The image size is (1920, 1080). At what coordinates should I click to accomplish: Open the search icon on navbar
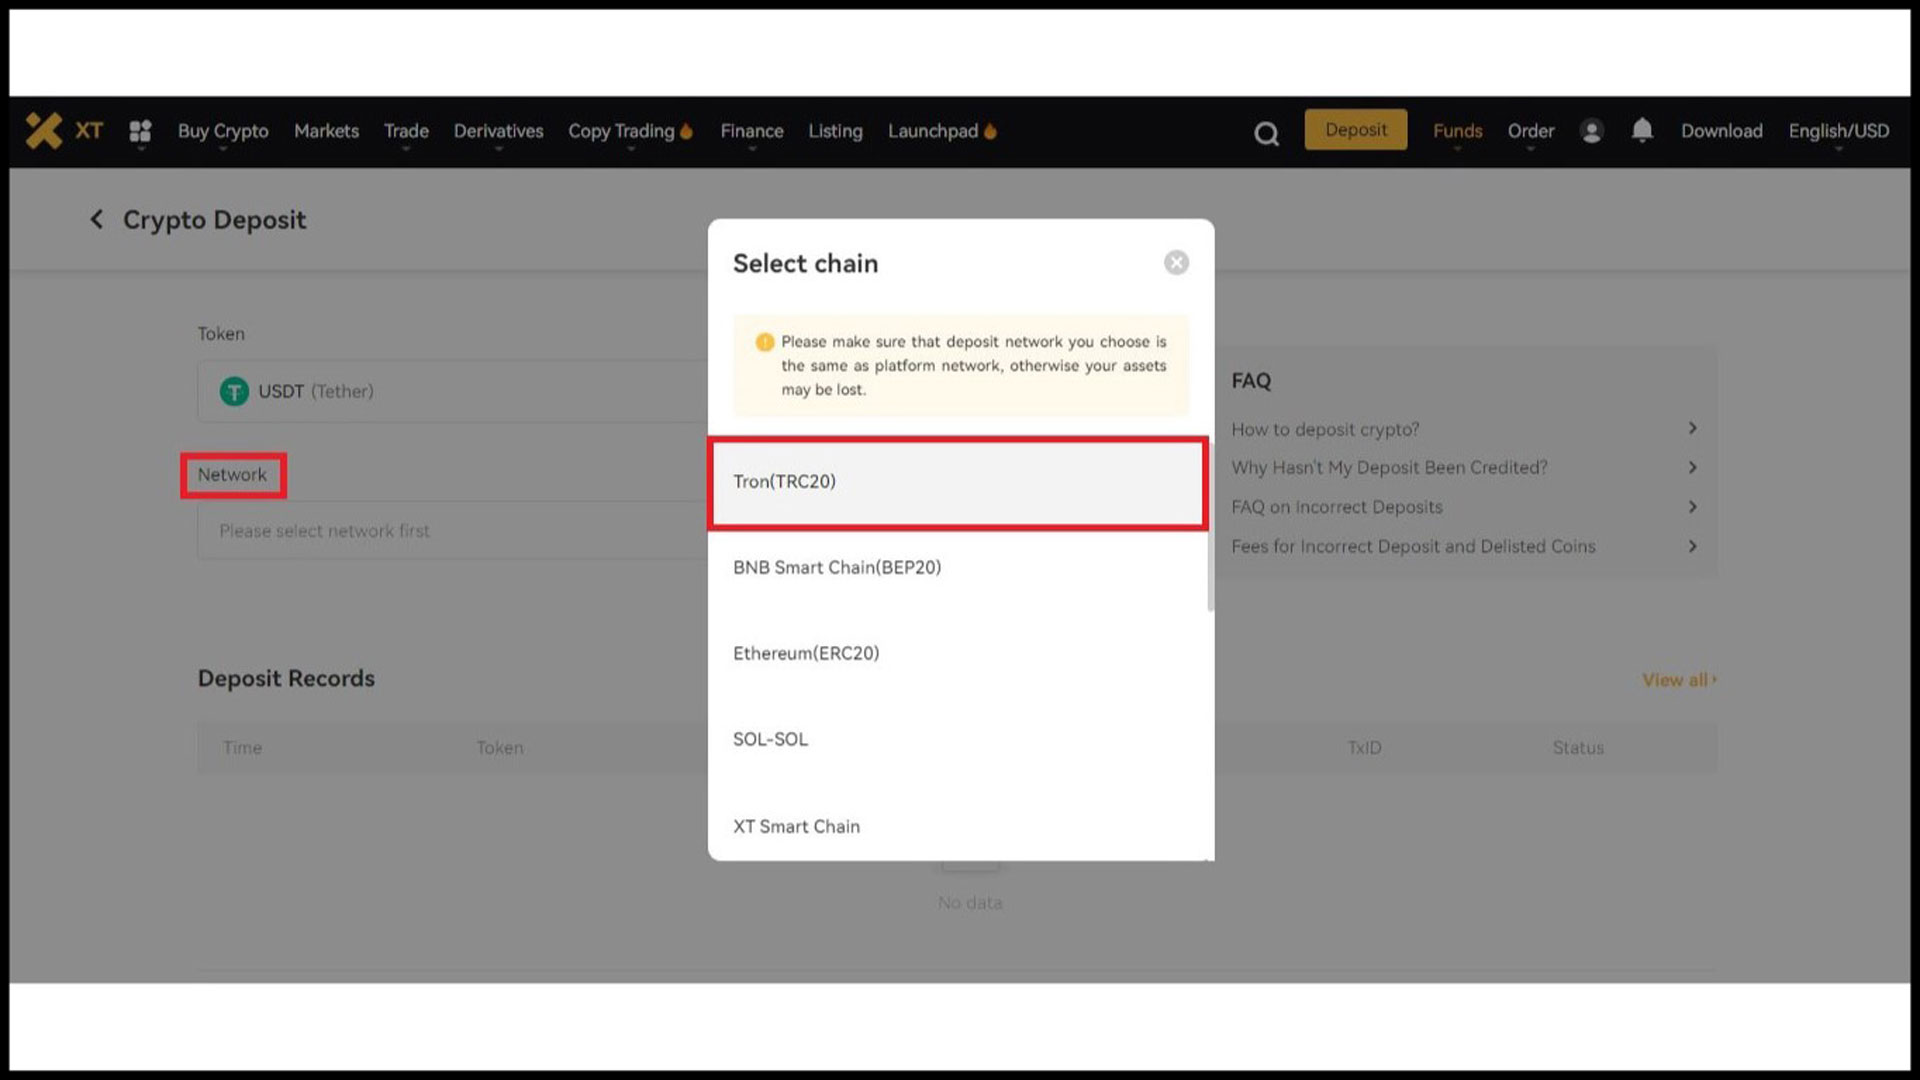click(1266, 132)
